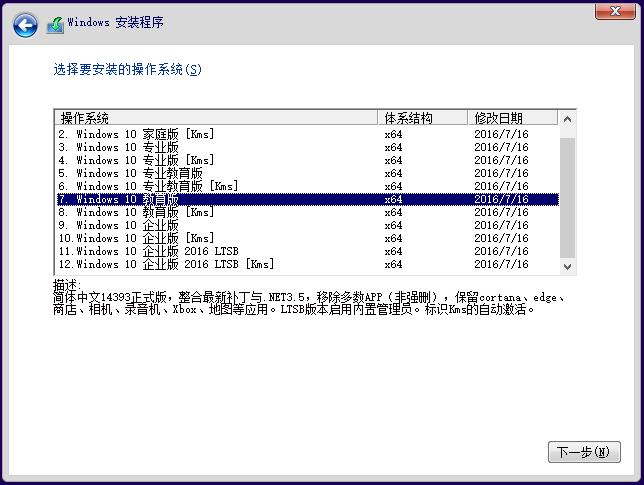Click the scrollbar down arrow
Image resolution: width=644 pixels, height=485 pixels.
point(568,267)
